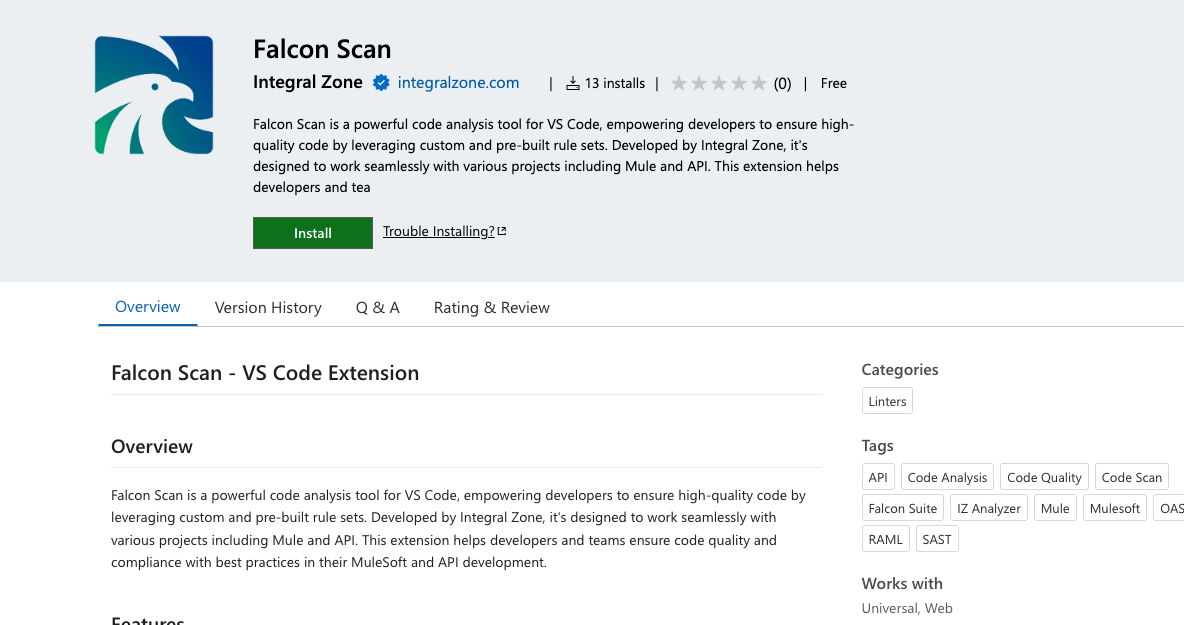Click the Falcon Scan - VS Code Extension heading
The image size is (1184, 625).
coord(265,373)
